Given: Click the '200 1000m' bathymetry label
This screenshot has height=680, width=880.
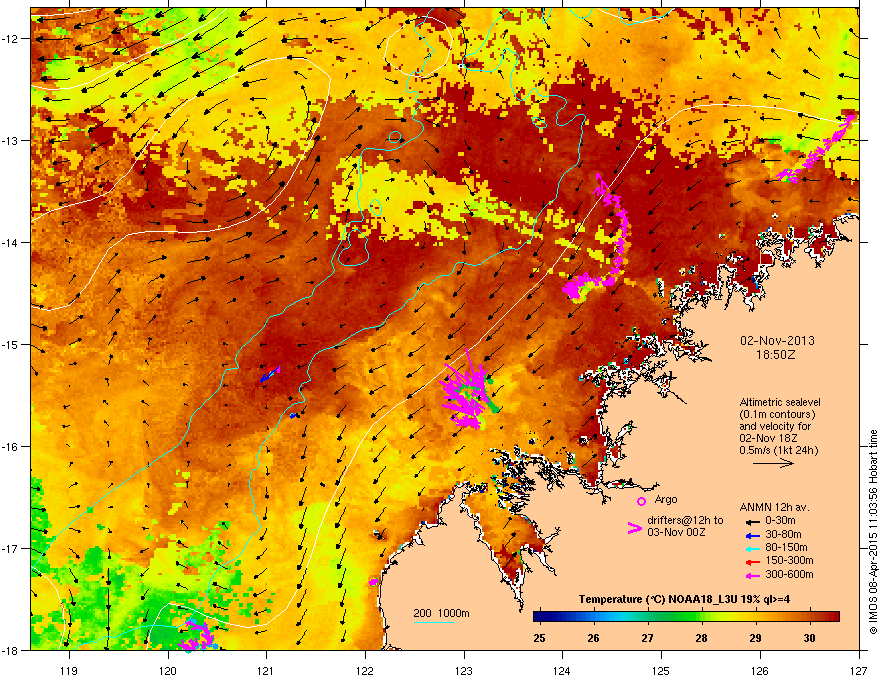Looking at the screenshot, I should [x=442, y=613].
